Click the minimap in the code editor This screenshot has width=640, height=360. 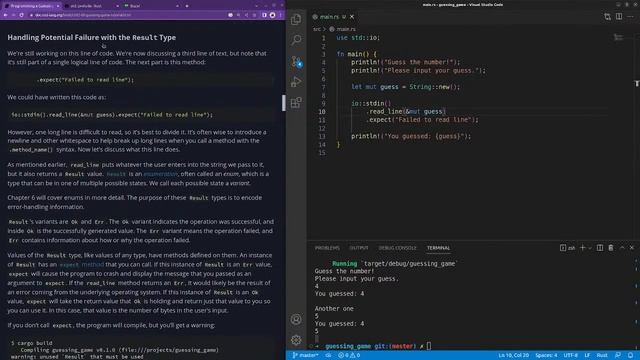coord(618,38)
